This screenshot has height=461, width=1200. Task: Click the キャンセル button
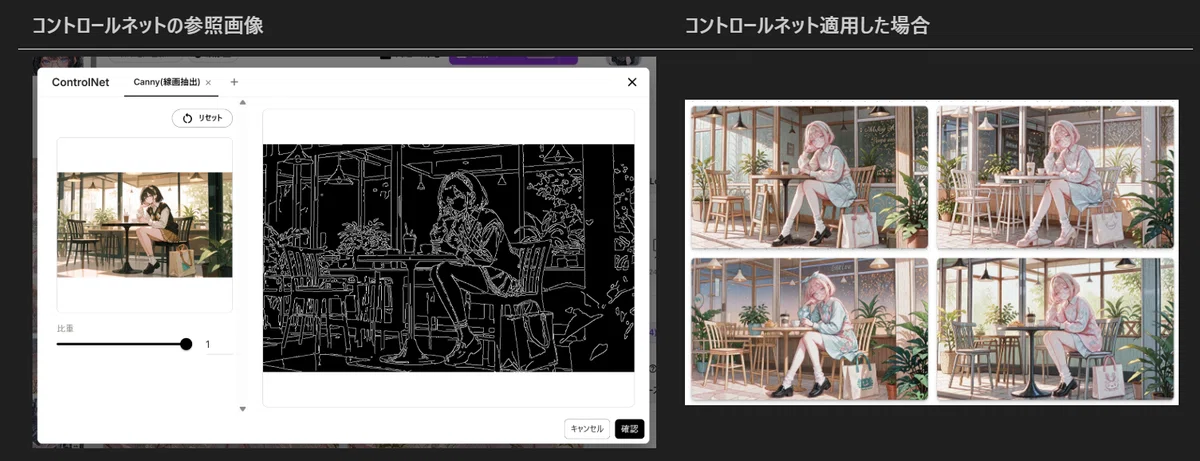[587, 428]
